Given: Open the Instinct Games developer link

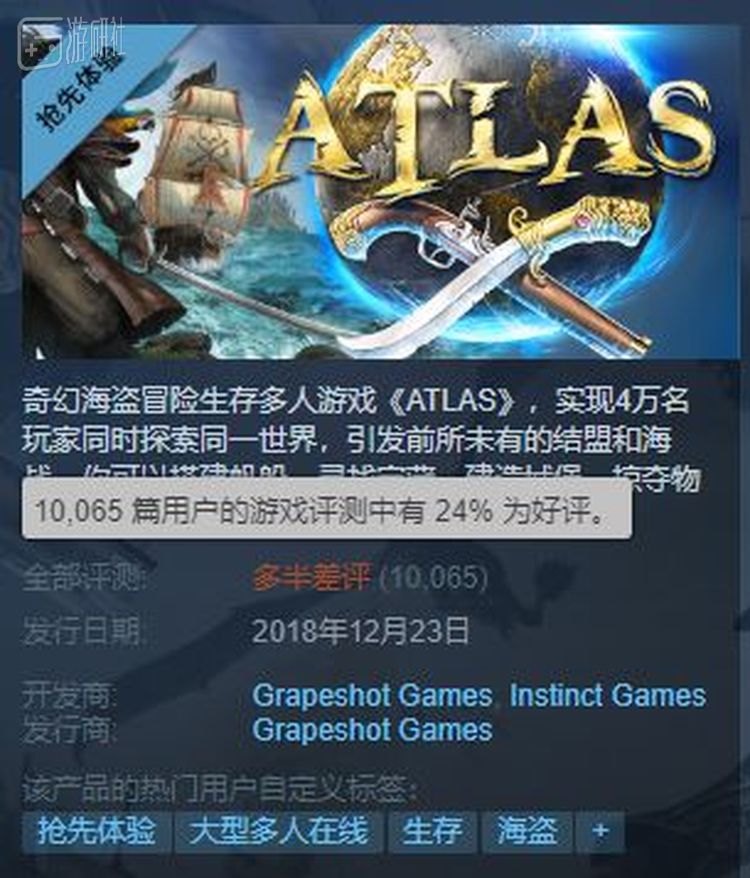Looking at the screenshot, I should (x=608, y=695).
